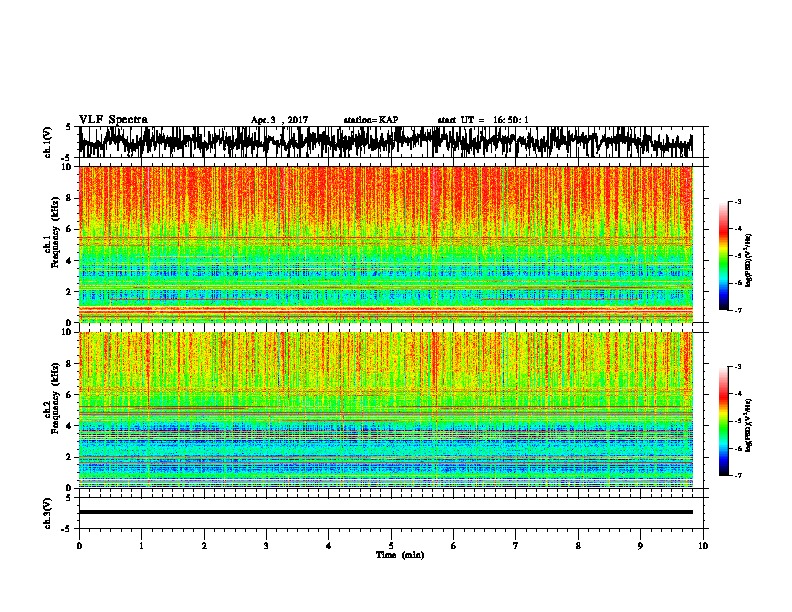The width and height of the screenshot is (792, 612).
Task: Click time axis tick label "1"
Action: click(x=141, y=546)
